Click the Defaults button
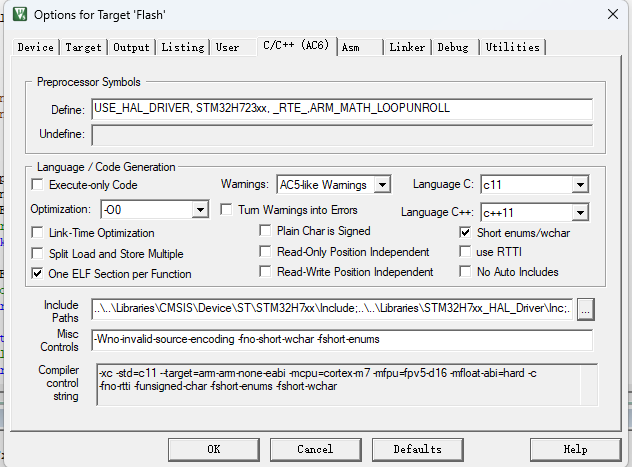The image size is (632, 467). [417, 449]
